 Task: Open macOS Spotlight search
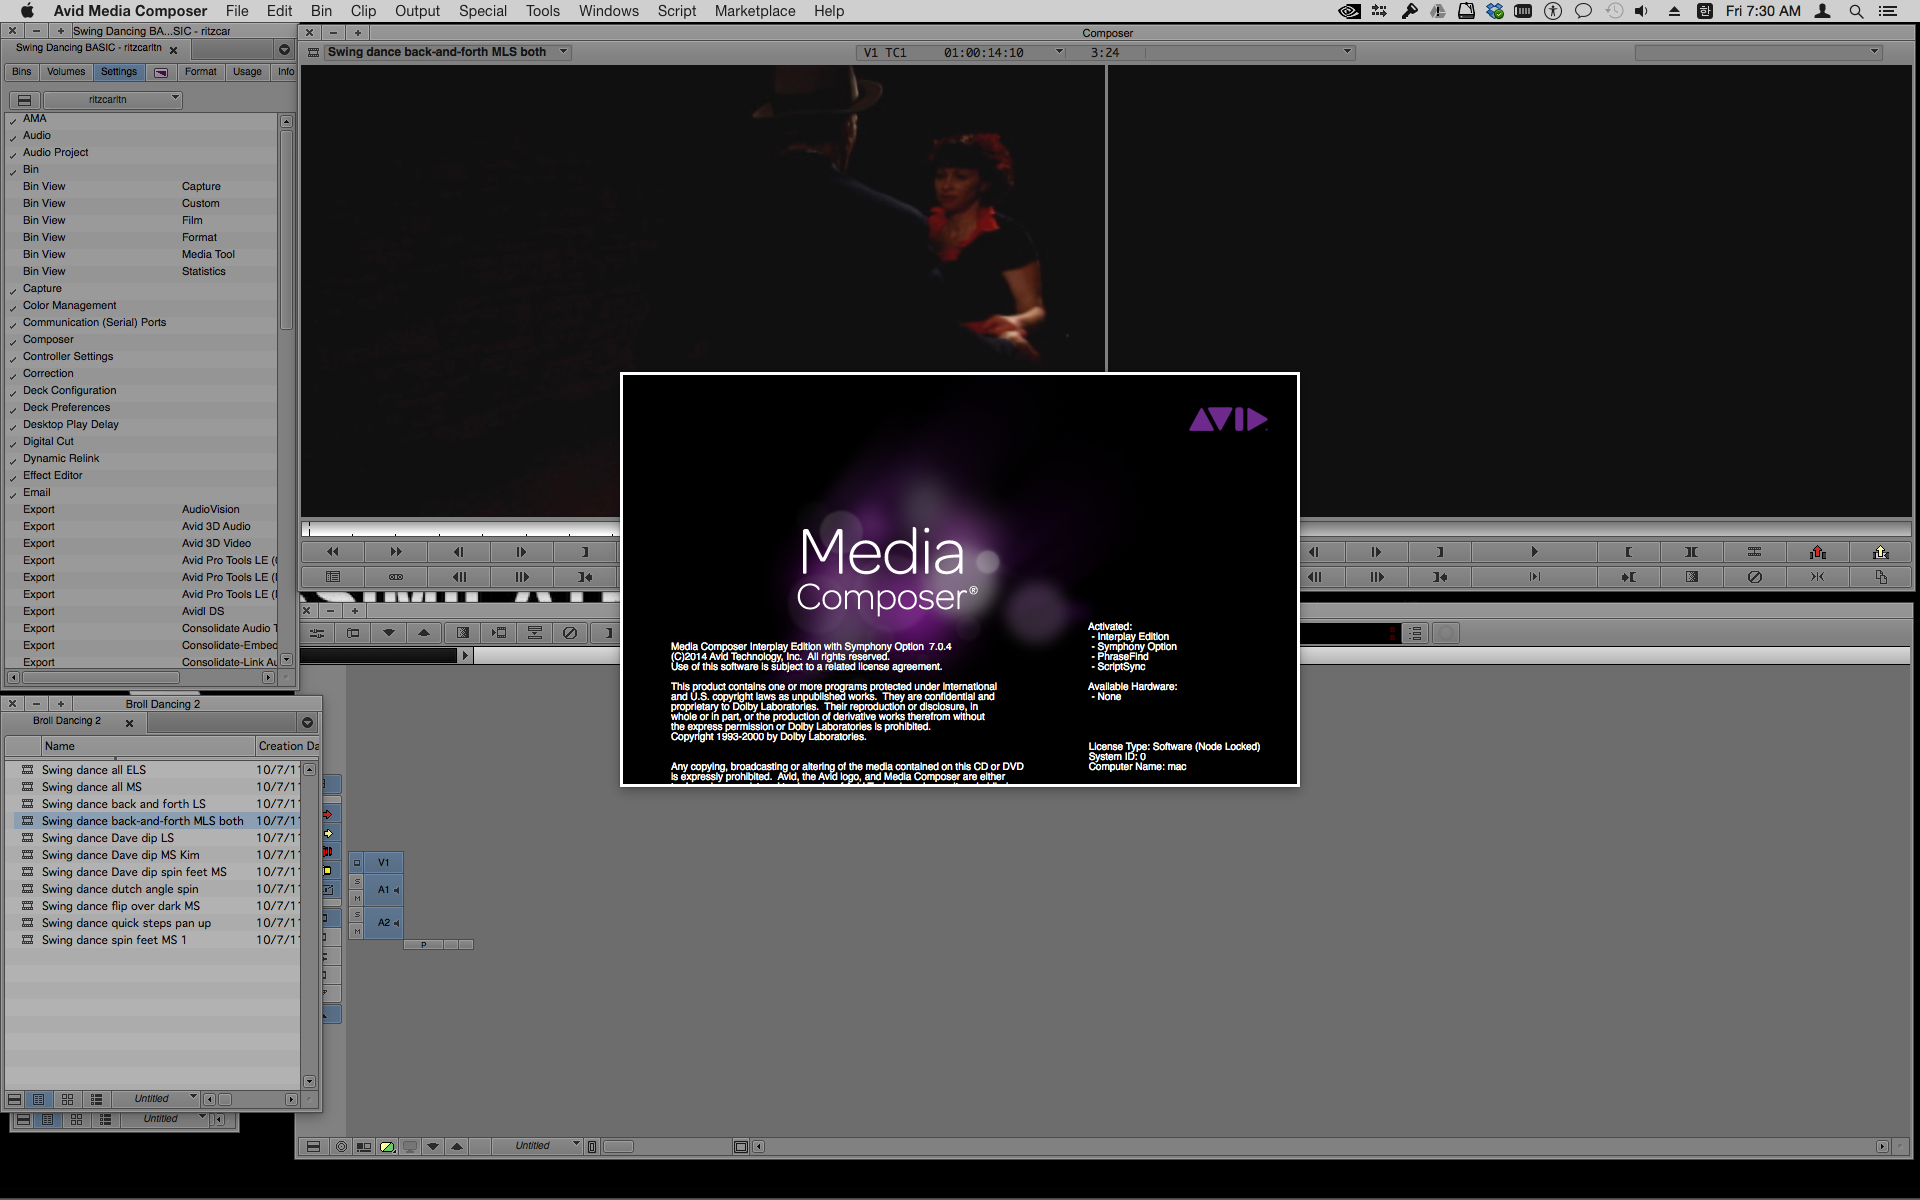(1856, 11)
